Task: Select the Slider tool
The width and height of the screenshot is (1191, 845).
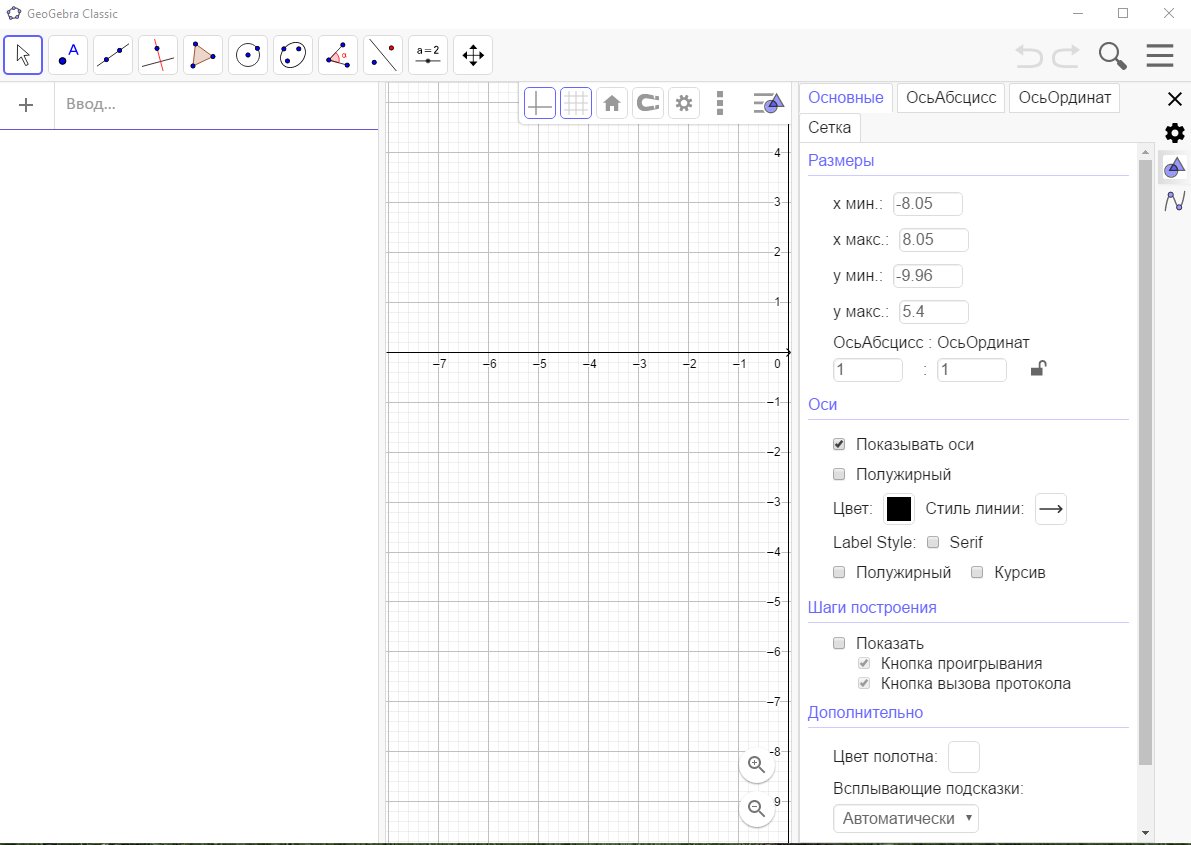Action: [x=428, y=55]
